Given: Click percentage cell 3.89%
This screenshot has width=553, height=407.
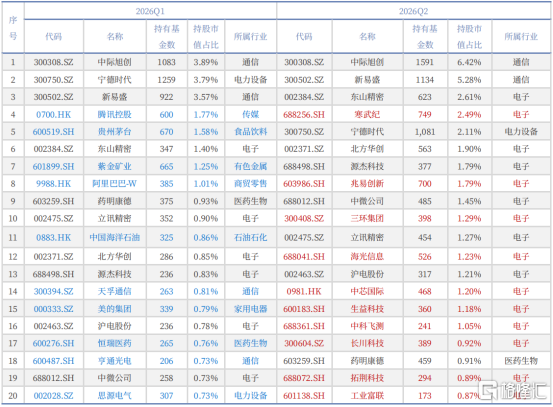Looking at the screenshot, I should [x=206, y=62].
